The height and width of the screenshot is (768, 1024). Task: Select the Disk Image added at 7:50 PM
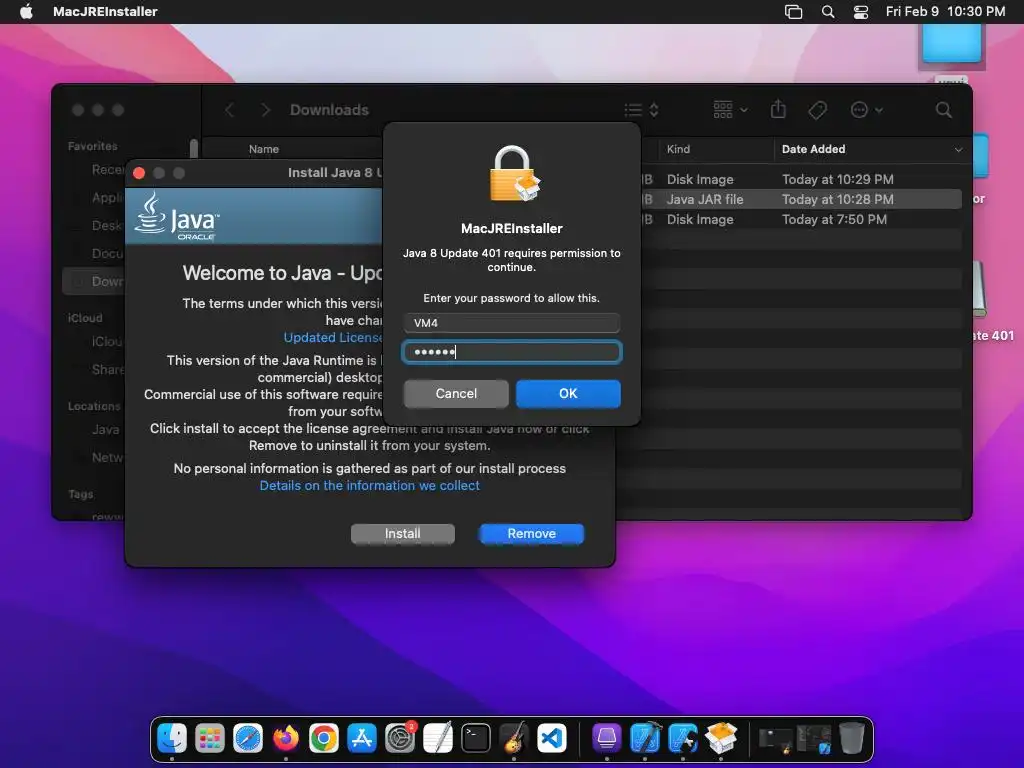tap(801, 219)
